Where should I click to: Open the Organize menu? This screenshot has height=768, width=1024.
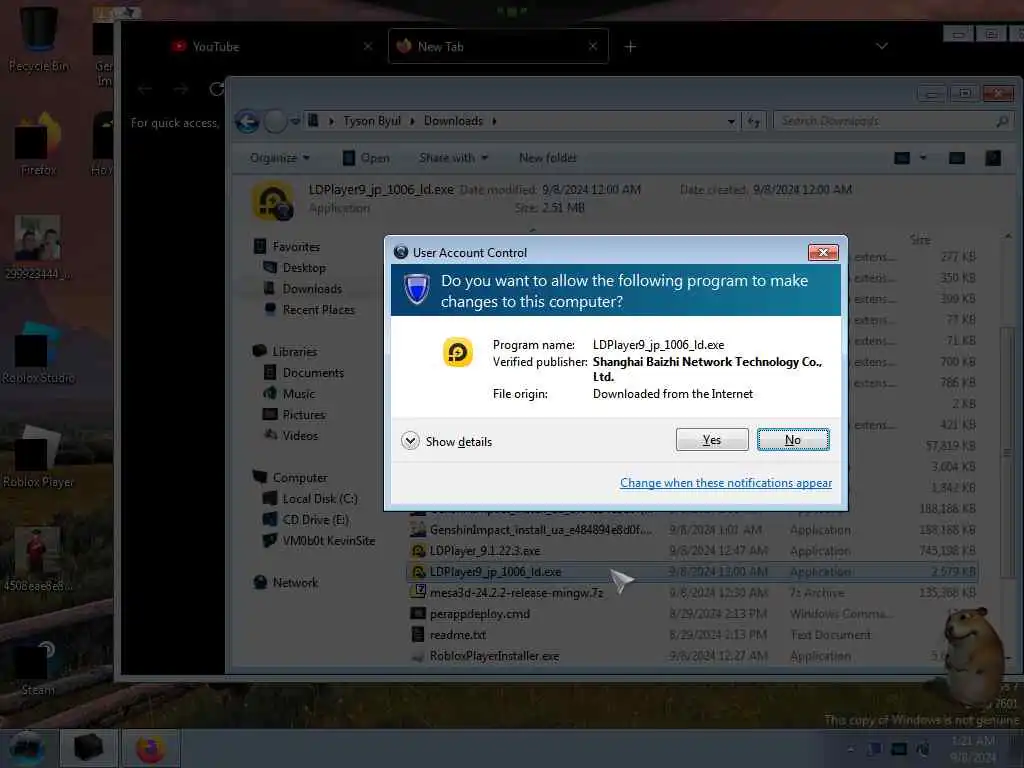(x=280, y=158)
